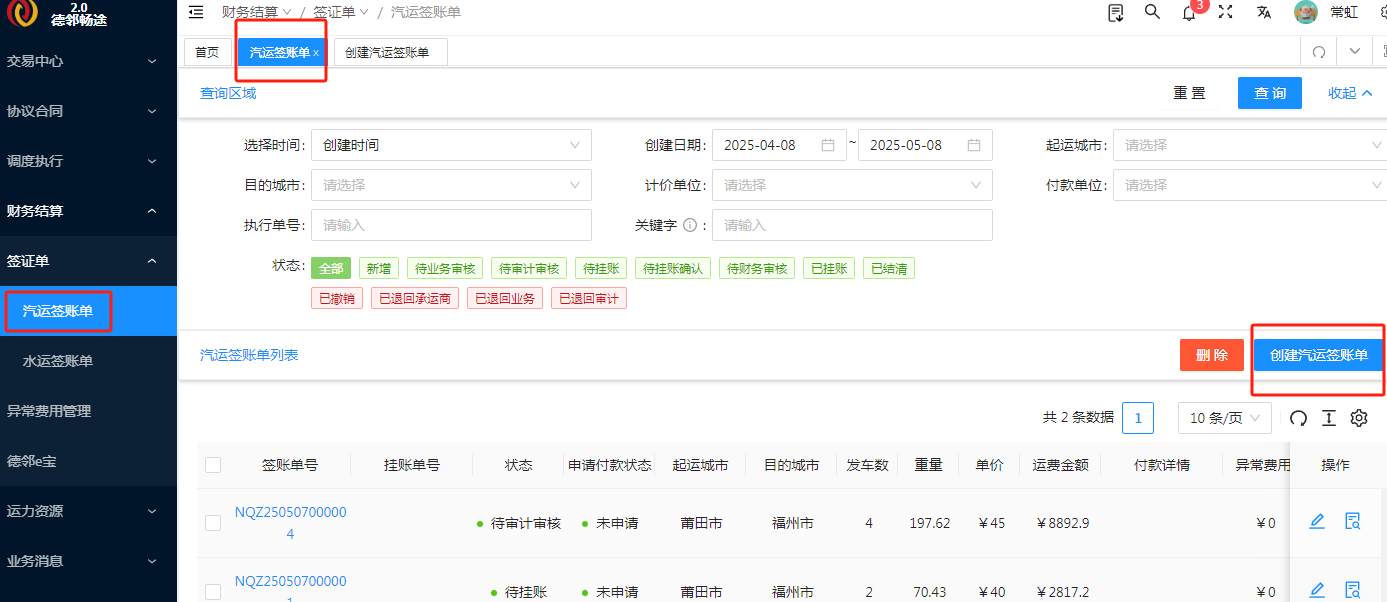Click the 创建汽运签账单 button

click(x=1319, y=355)
